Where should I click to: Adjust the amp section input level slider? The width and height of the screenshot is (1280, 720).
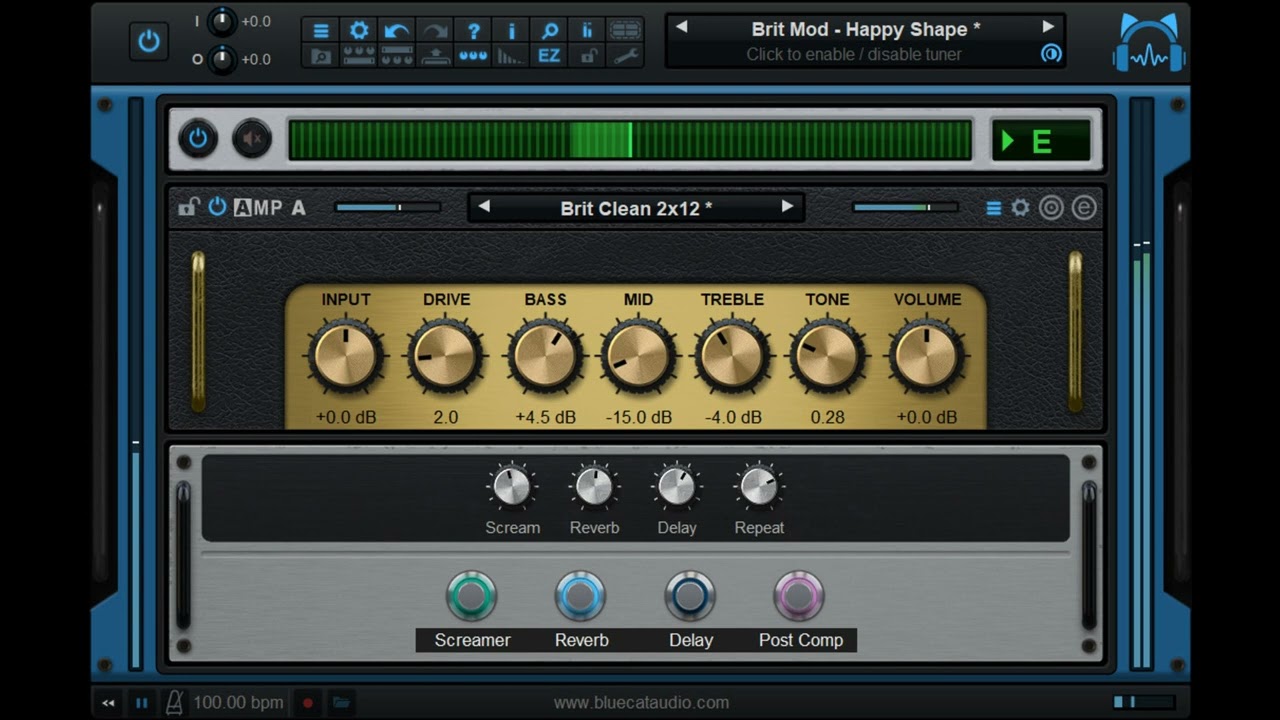click(x=388, y=207)
